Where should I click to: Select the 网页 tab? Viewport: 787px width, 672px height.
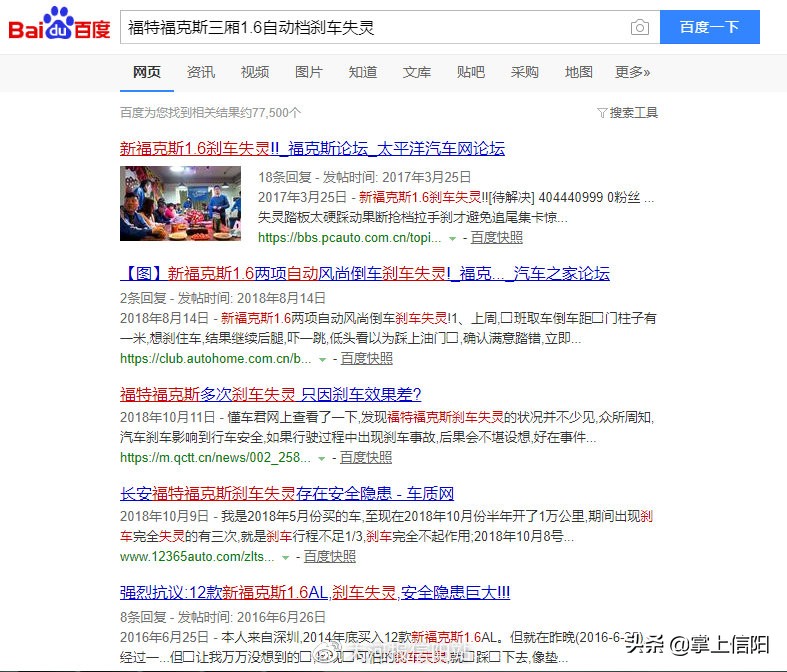tap(147, 72)
